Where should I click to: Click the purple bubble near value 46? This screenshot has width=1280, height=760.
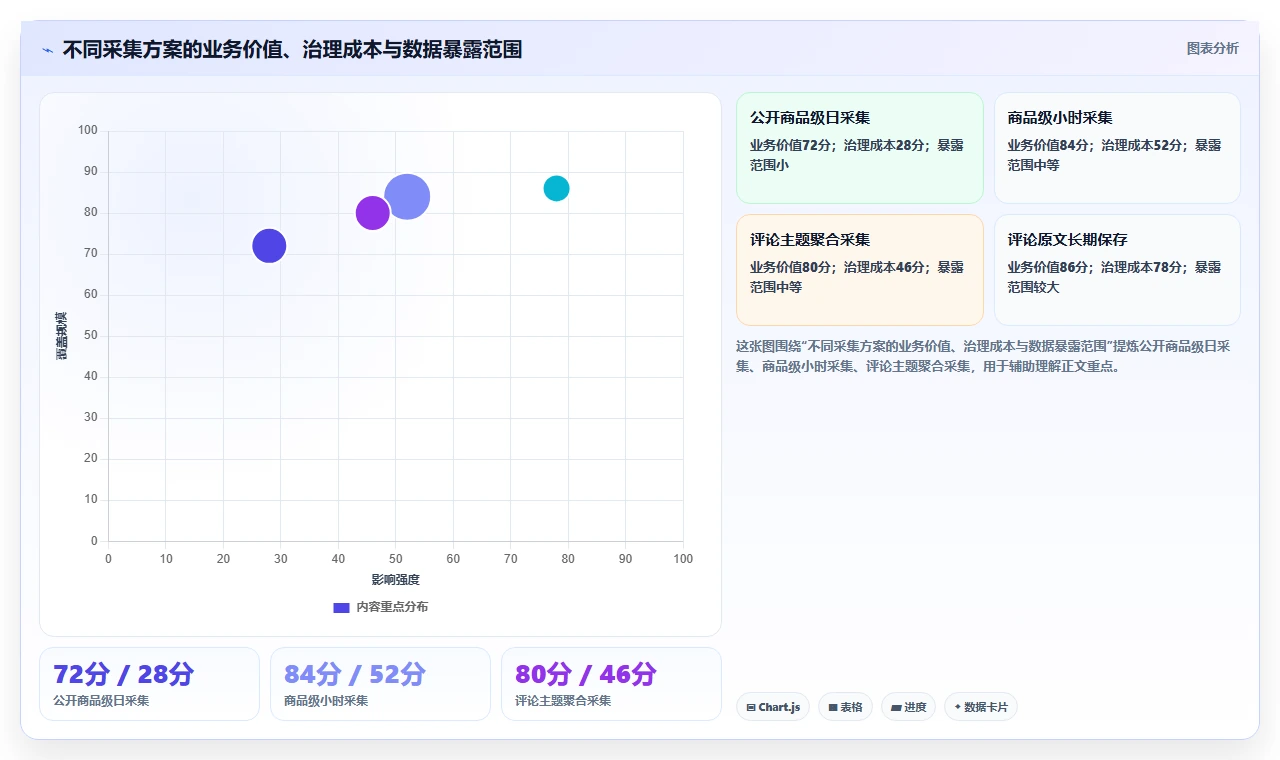[372, 213]
